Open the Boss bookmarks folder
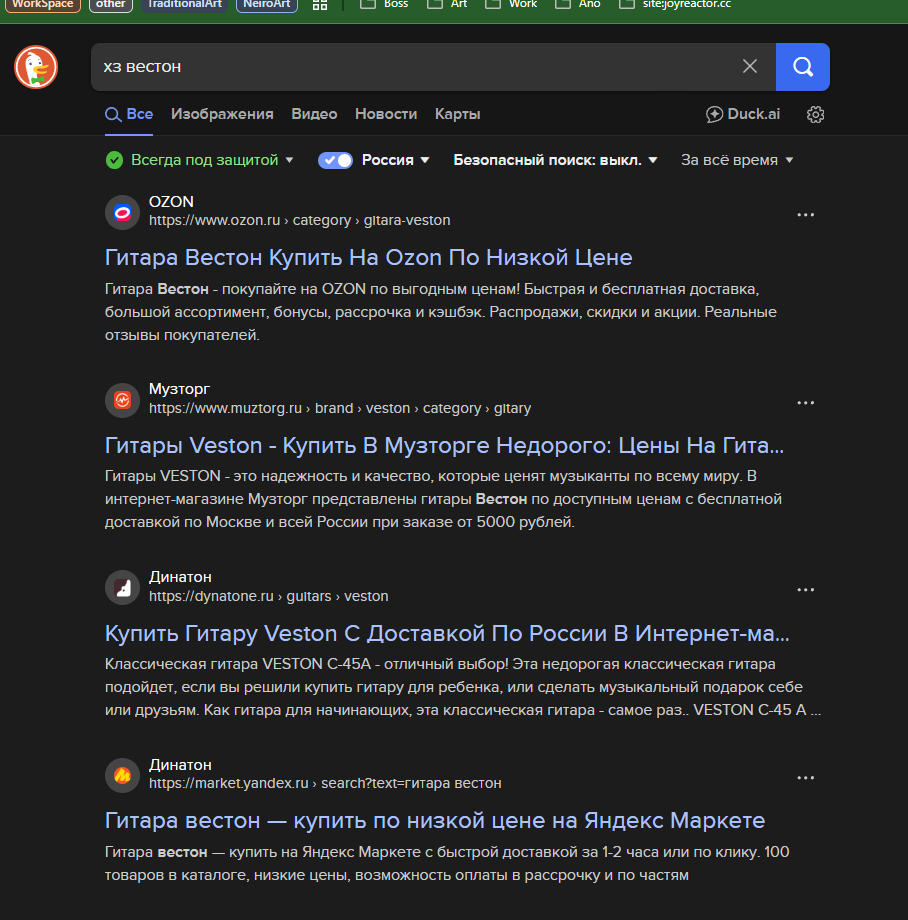Screen dimensions: 908x920 (x=384, y=5)
